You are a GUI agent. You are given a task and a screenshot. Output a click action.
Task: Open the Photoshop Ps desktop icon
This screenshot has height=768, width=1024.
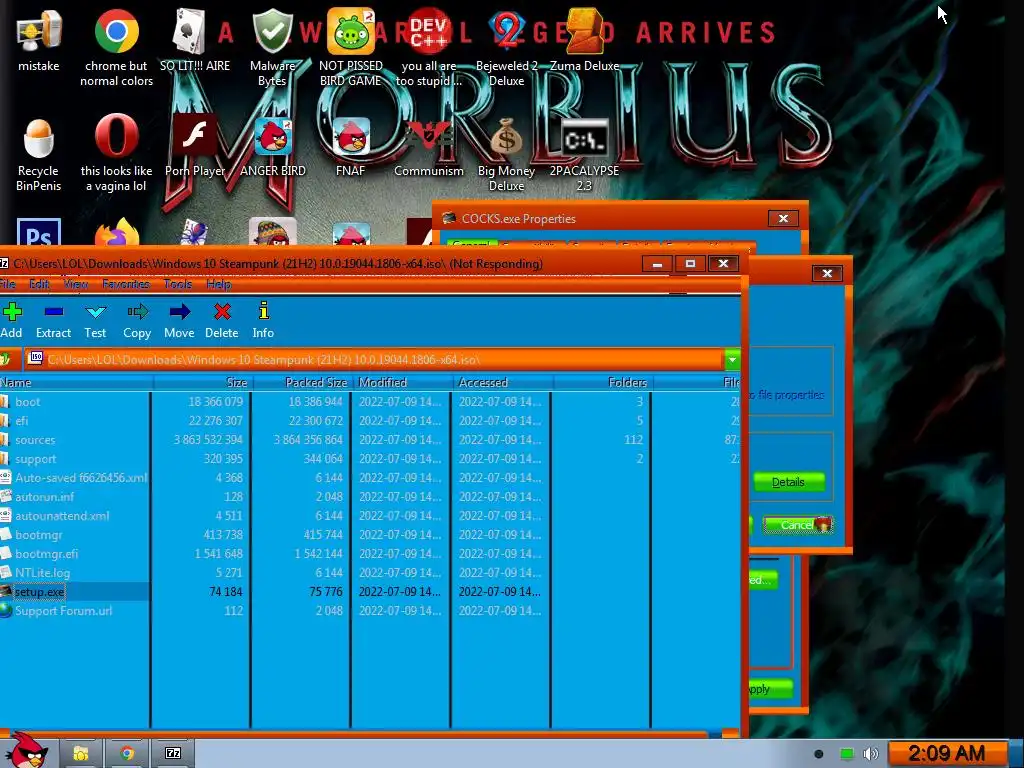39,232
